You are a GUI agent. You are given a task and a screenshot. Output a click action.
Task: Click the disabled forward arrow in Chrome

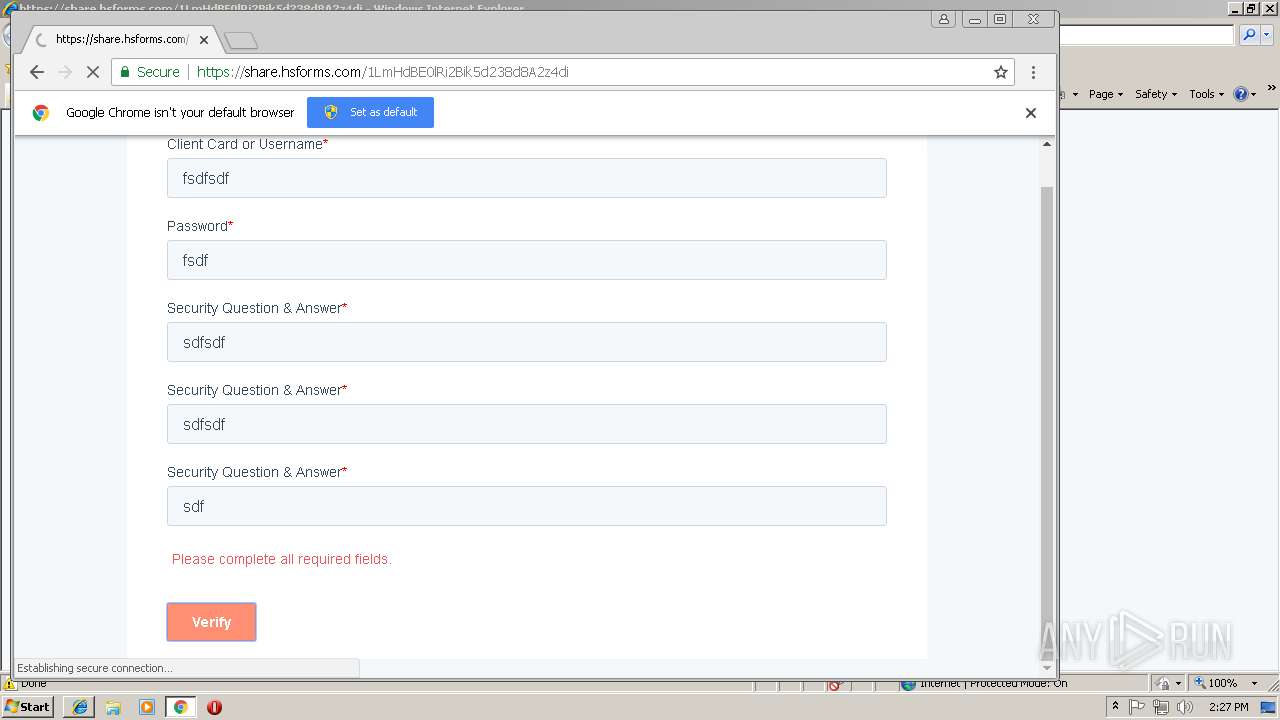click(x=65, y=72)
